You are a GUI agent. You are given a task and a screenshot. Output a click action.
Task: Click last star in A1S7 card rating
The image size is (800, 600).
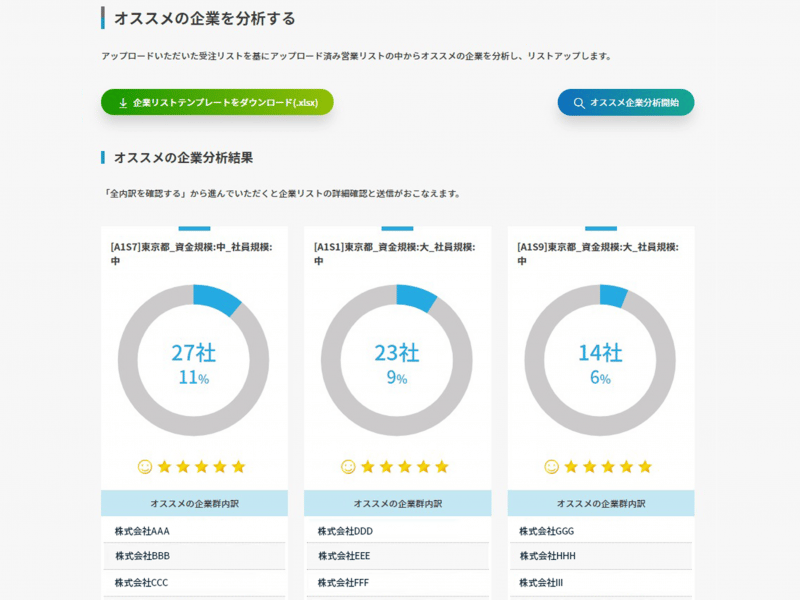(x=238, y=466)
